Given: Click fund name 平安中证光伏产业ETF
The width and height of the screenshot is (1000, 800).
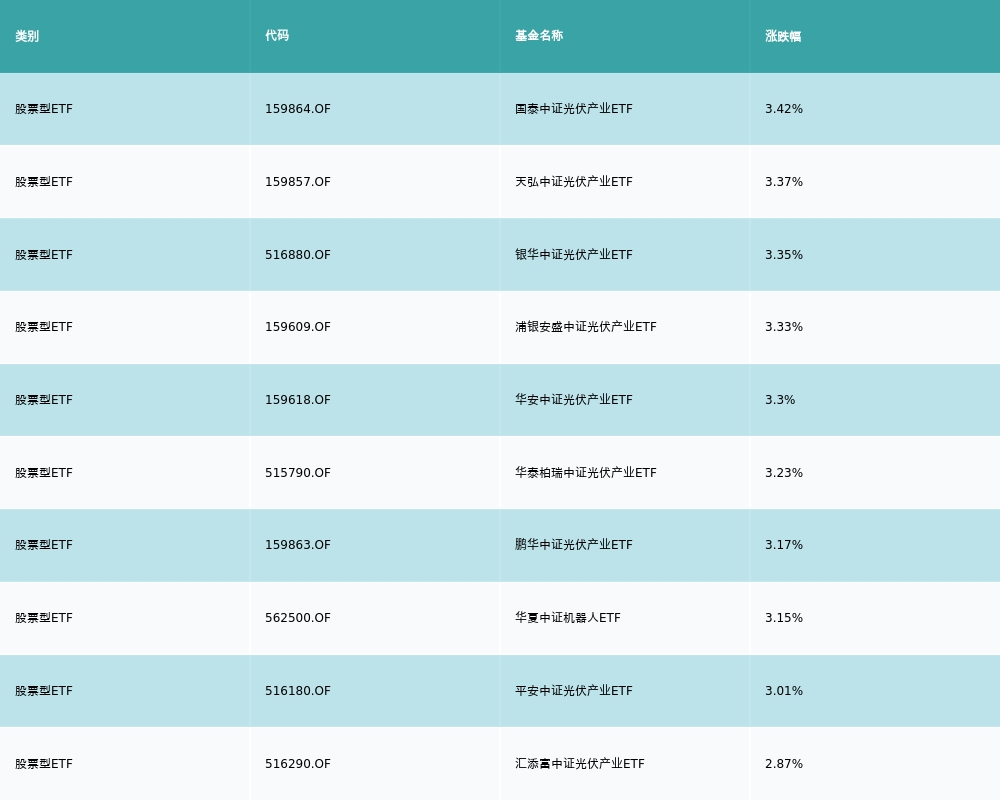Looking at the screenshot, I should pyautogui.click(x=574, y=691).
